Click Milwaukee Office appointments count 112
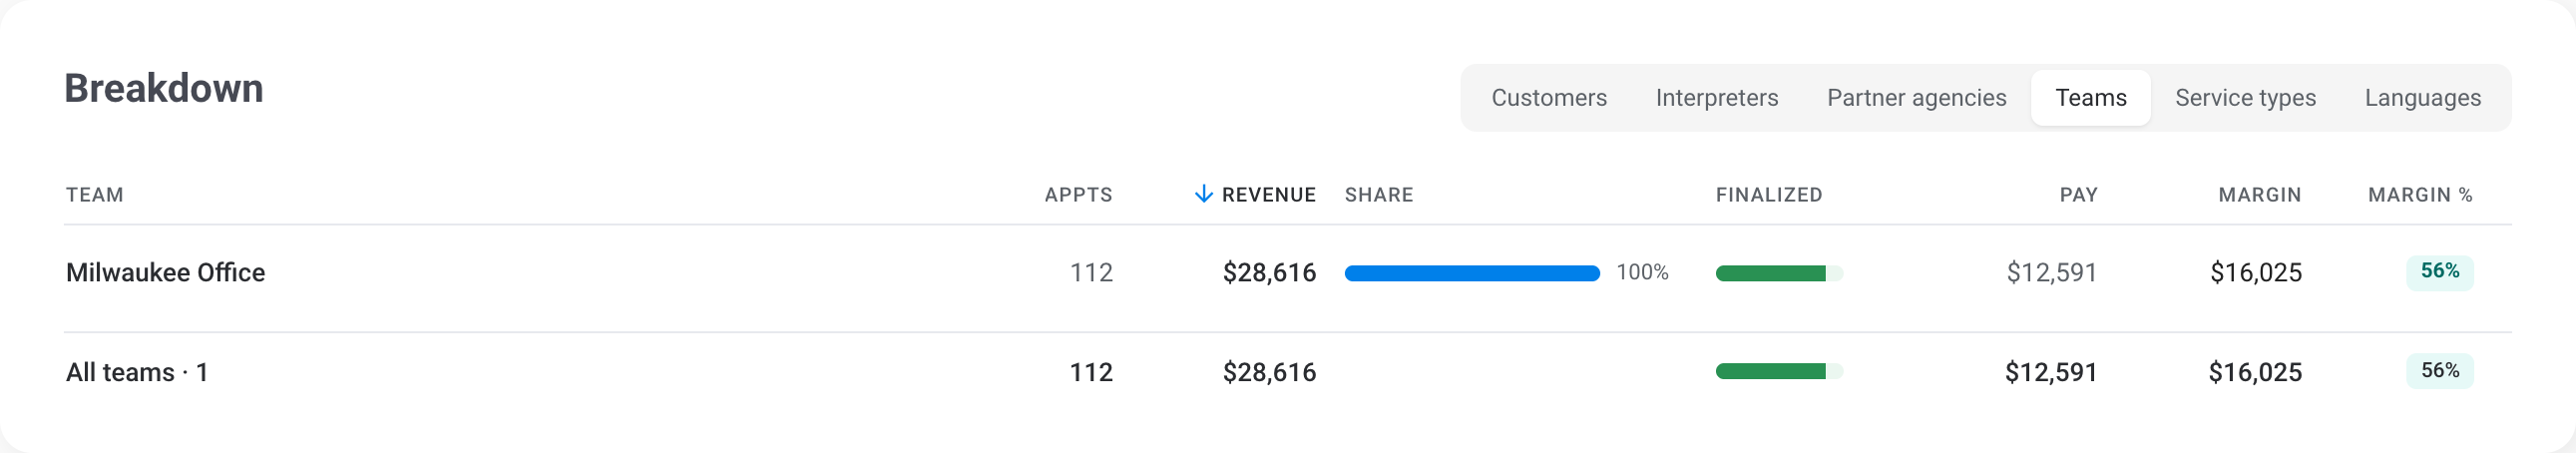2576x453 pixels. click(x=1091, y=273)
